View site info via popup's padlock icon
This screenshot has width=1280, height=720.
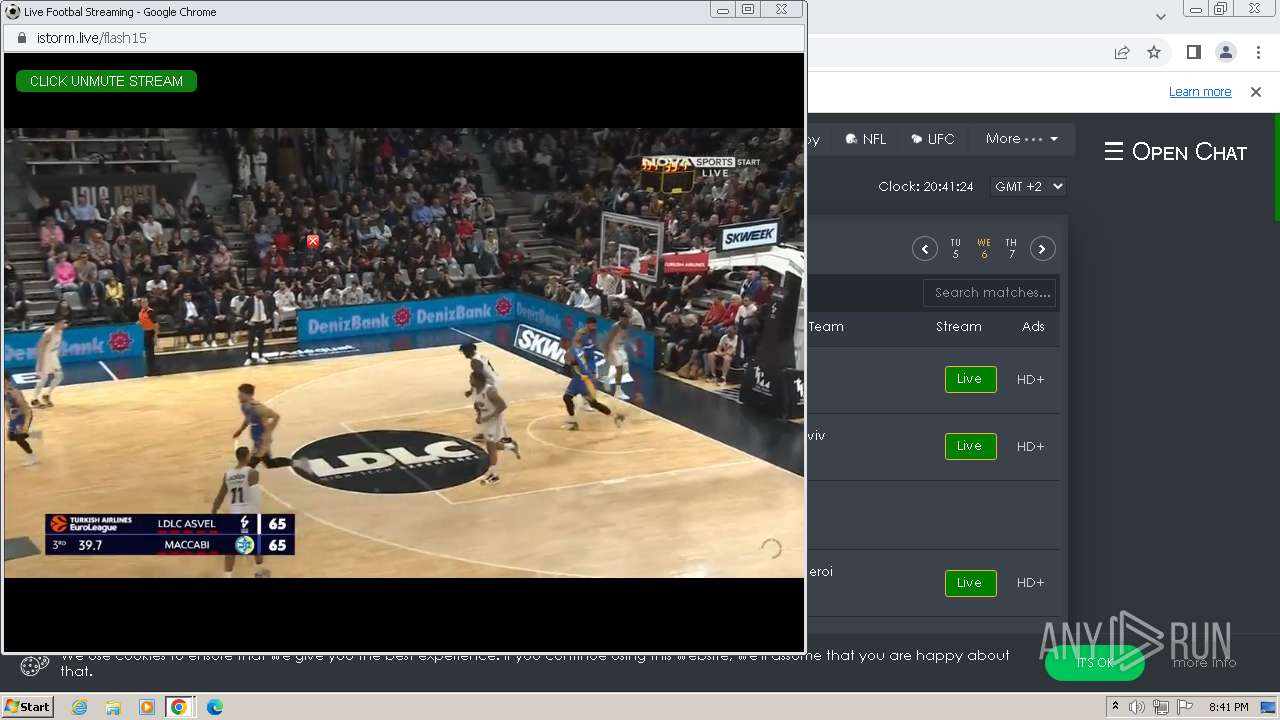click(x=22, y=38)
